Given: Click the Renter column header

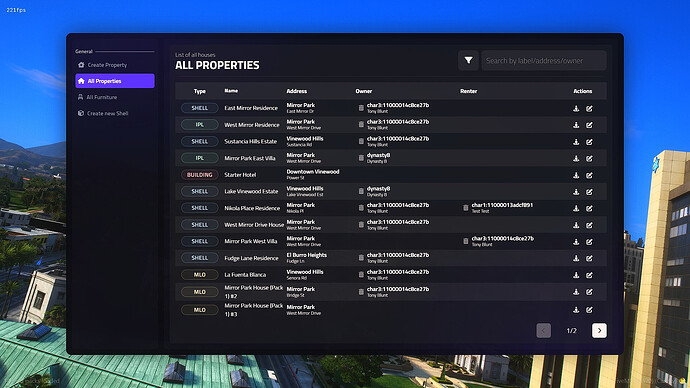Looking at the screenshot, I should point(469,91).
